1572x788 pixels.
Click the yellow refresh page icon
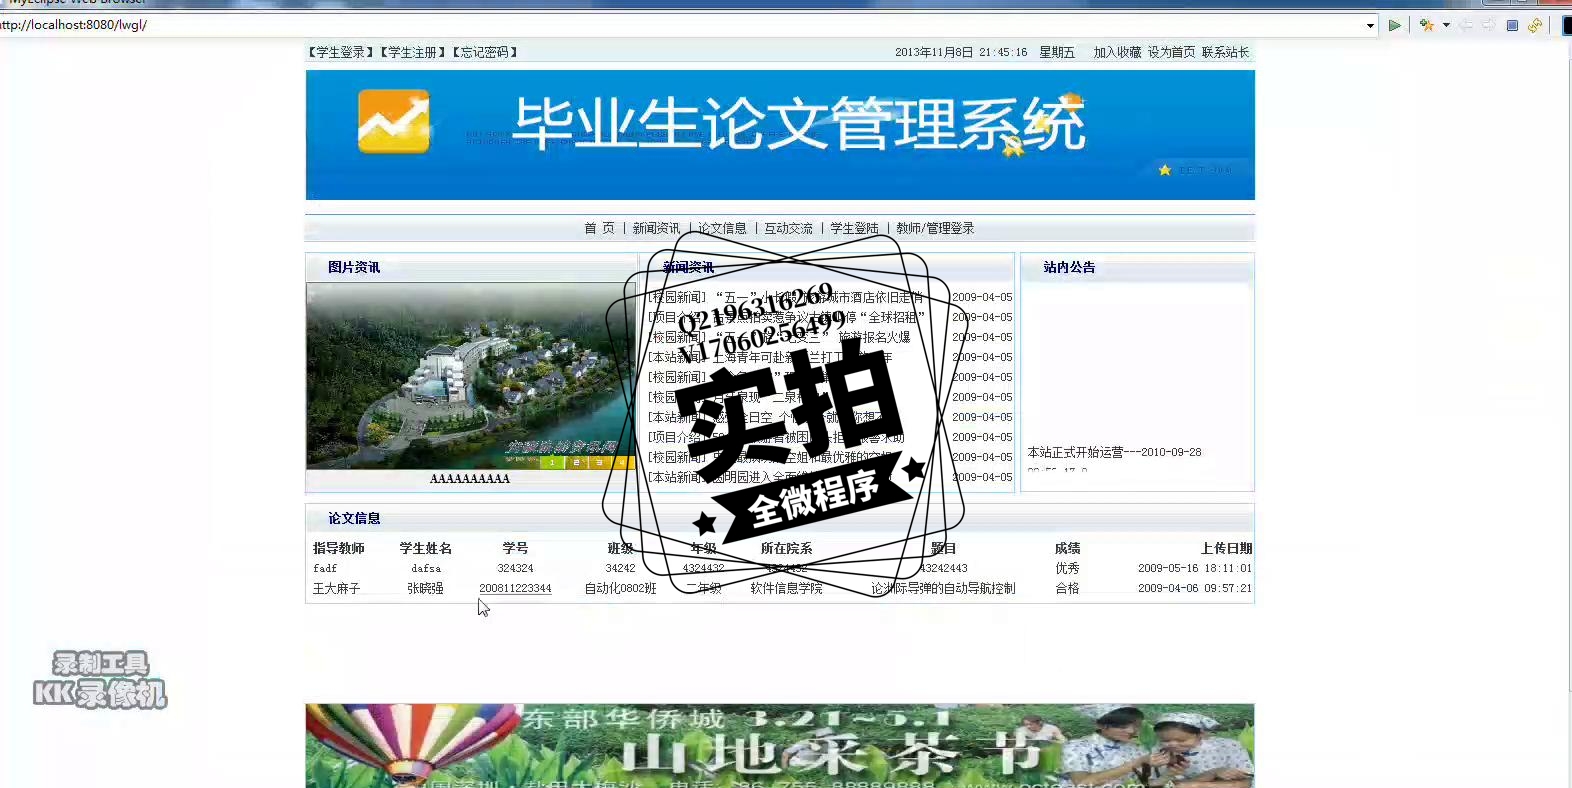1535,25
